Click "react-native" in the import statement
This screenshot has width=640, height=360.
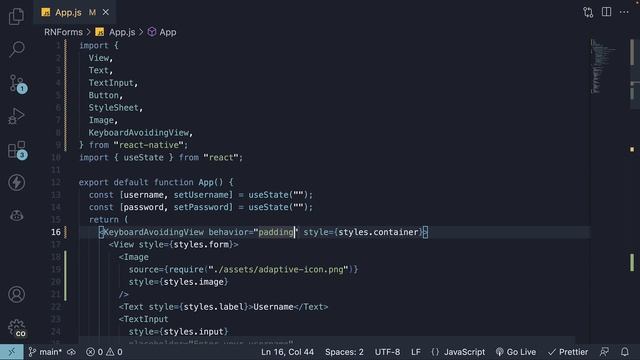pyautogui.click(x=151, y=145)
